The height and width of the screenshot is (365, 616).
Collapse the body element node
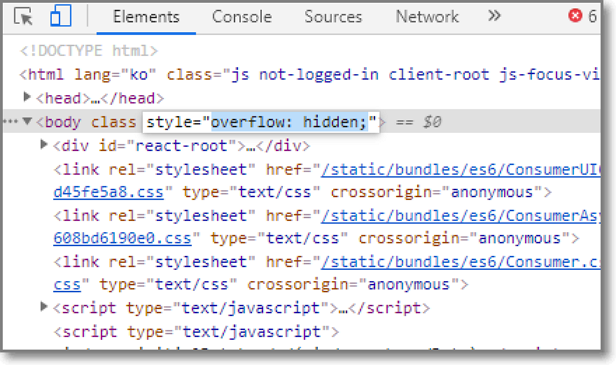point(27,121)
